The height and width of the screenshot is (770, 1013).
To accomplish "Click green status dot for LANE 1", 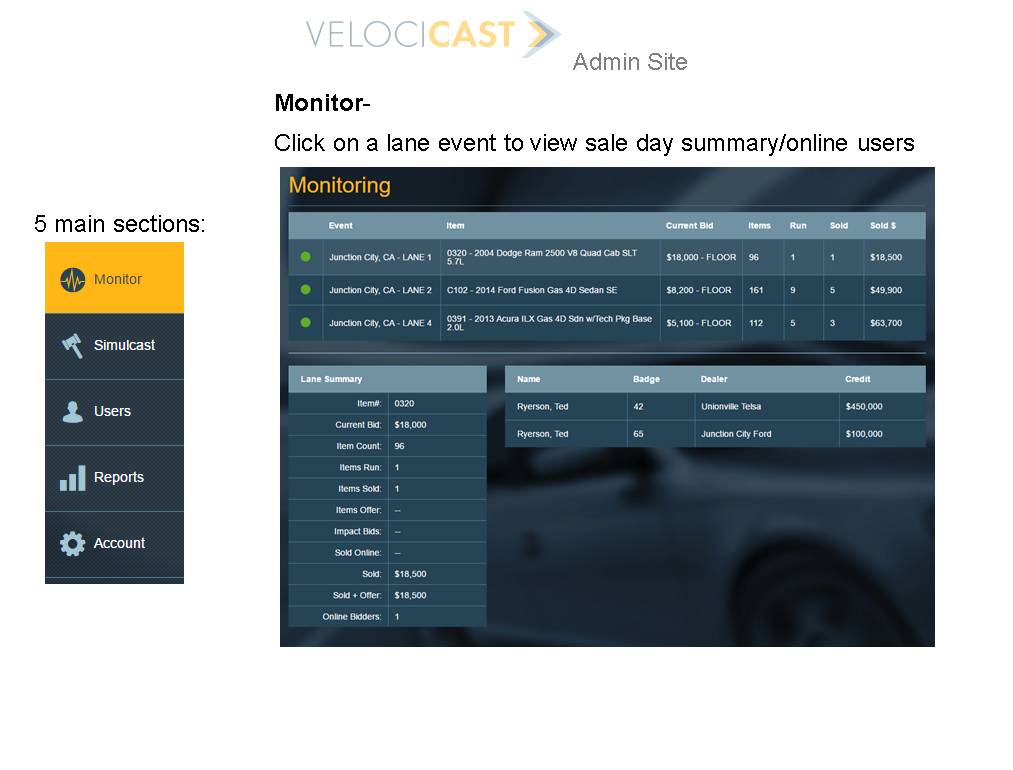I will (x=306, y=256).
